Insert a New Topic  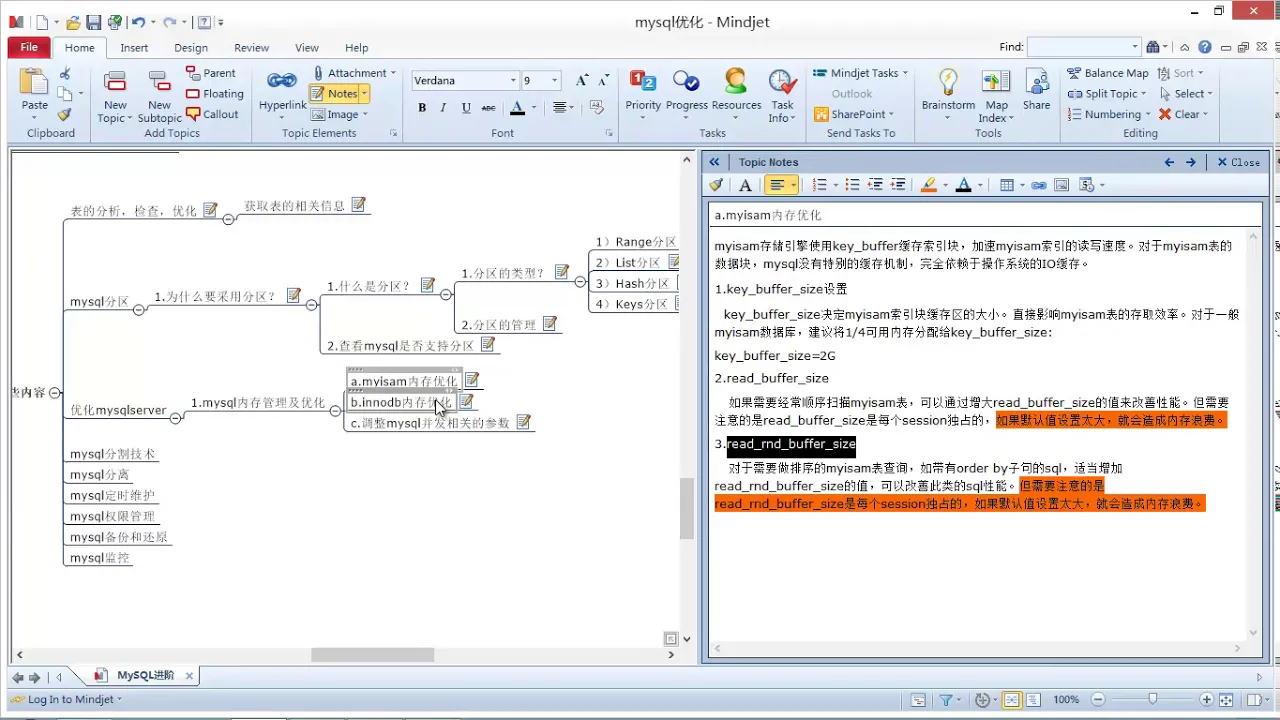pos(115,96)
